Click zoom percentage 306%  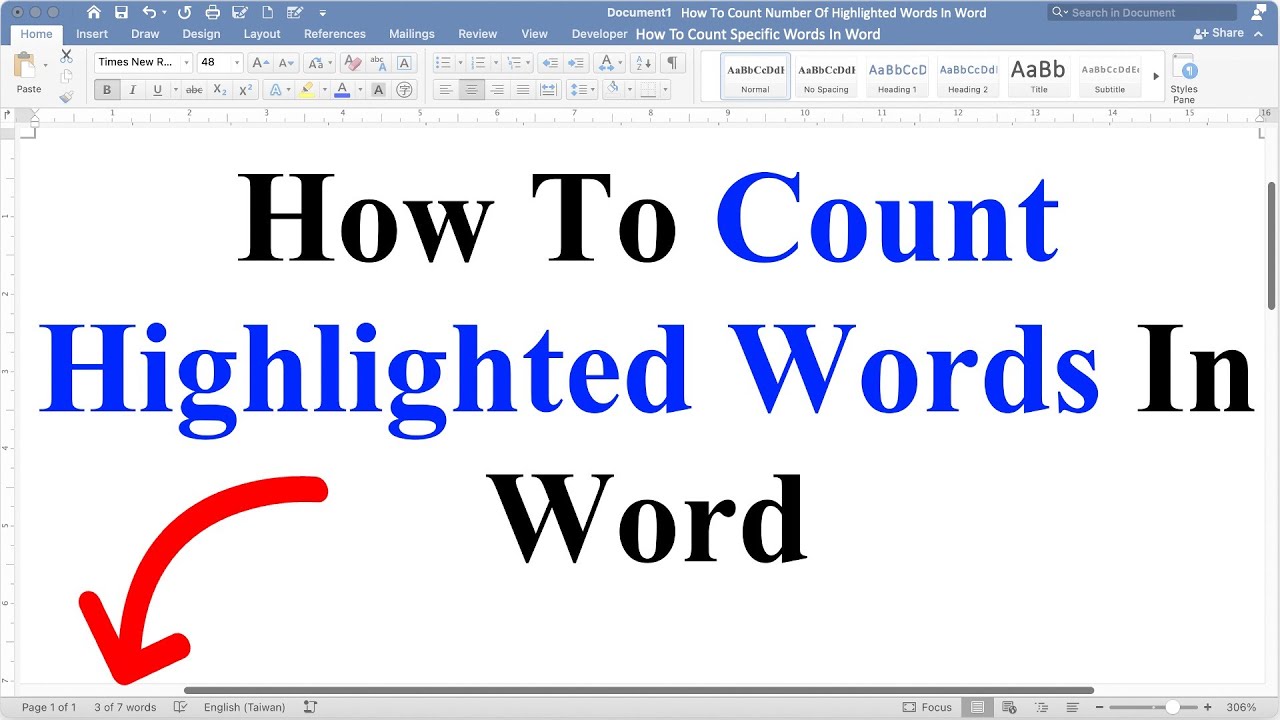[1241, 707]
